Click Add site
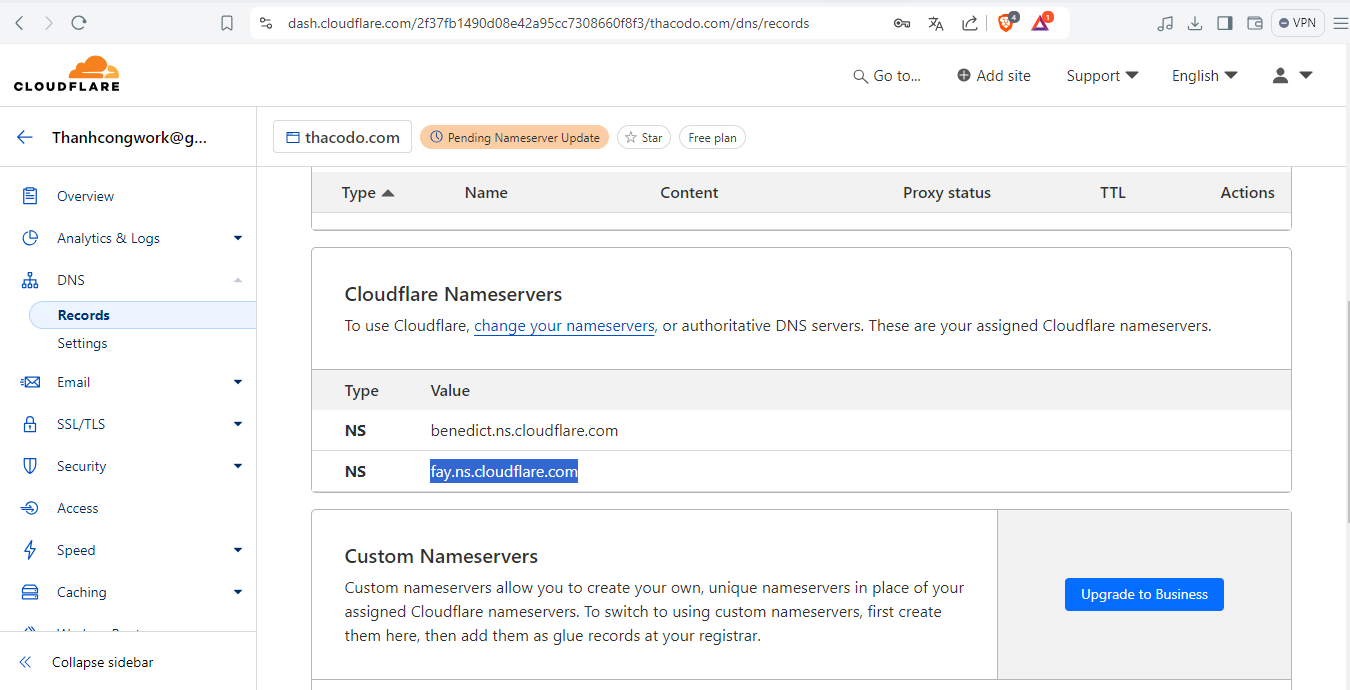The width and height of the screenshot is (1350, 690). pyautogui.click(x=994, y=76)
